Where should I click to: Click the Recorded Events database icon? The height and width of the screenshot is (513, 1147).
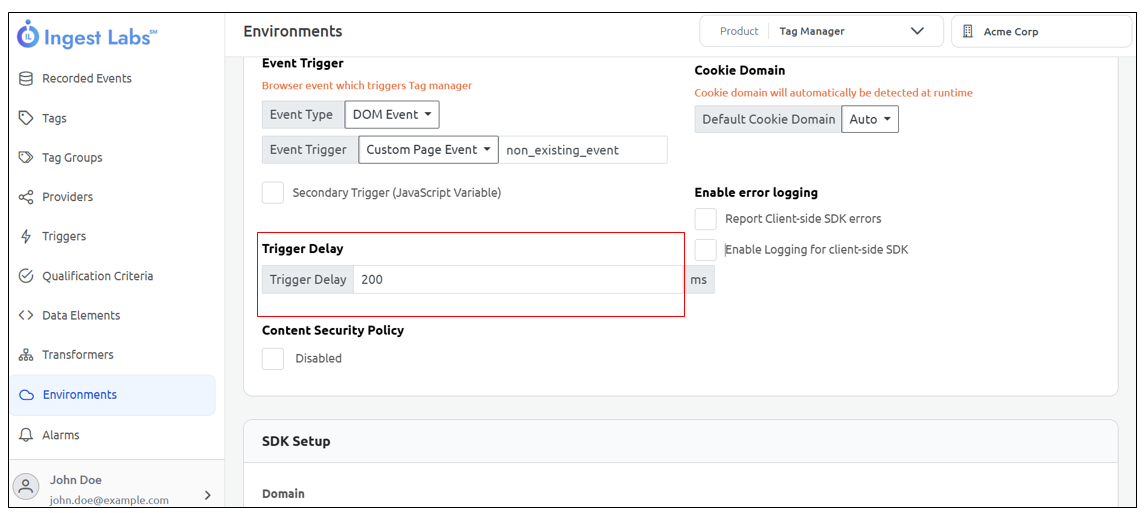pyautogui.click(x=27, y=78)
